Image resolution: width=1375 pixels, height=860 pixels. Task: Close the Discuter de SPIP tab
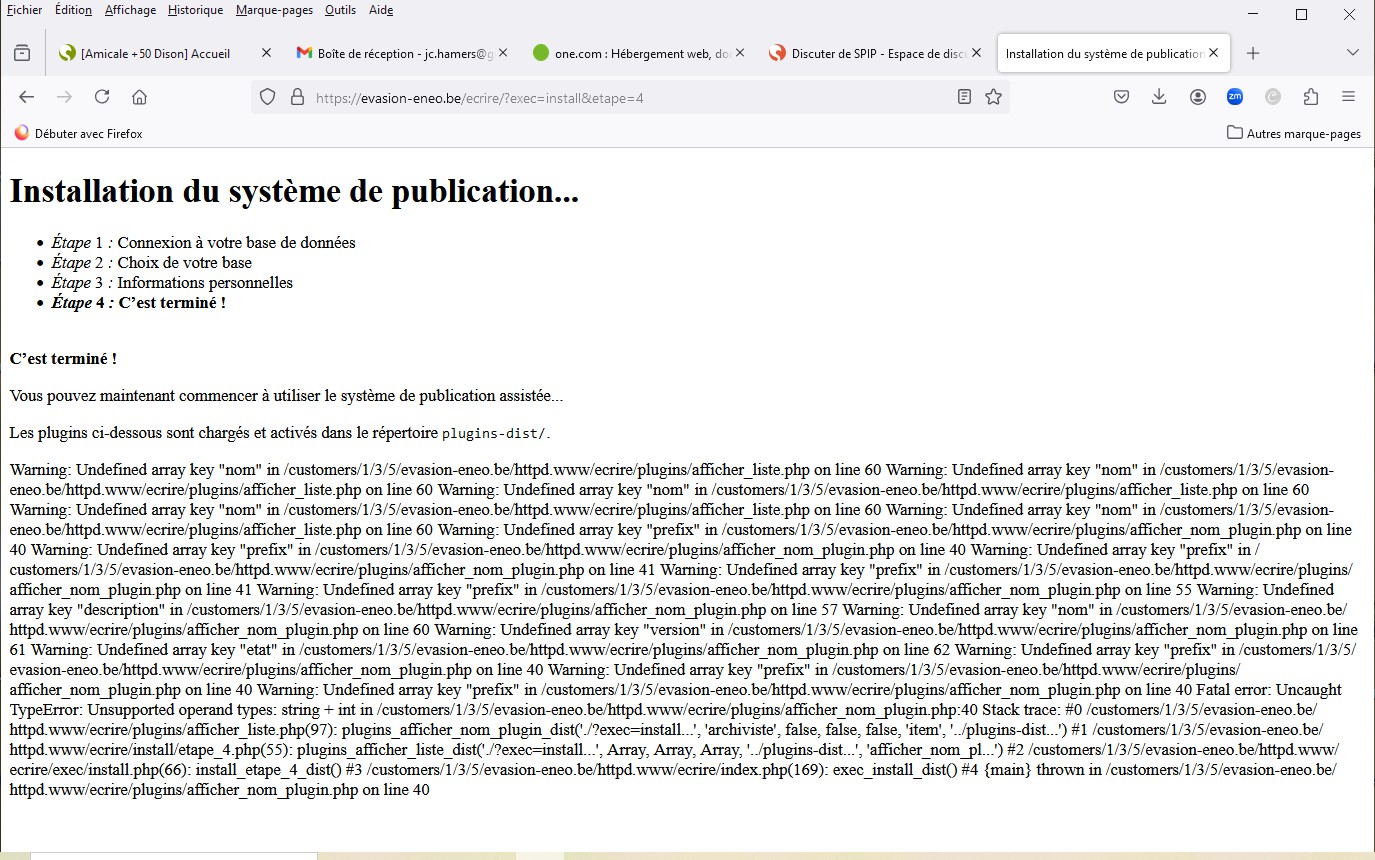click(977, 53)
